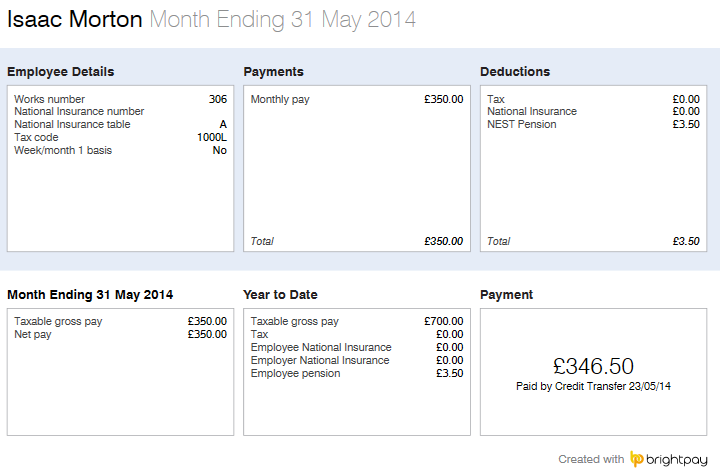
Task: Select the Employee pension row label
Action: 295,373
